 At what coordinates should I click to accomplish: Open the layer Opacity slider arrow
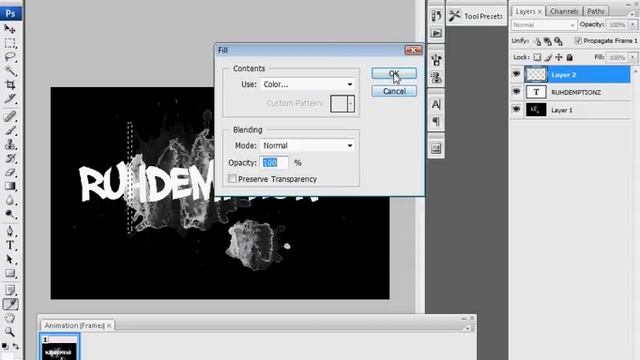click(633, 24)
